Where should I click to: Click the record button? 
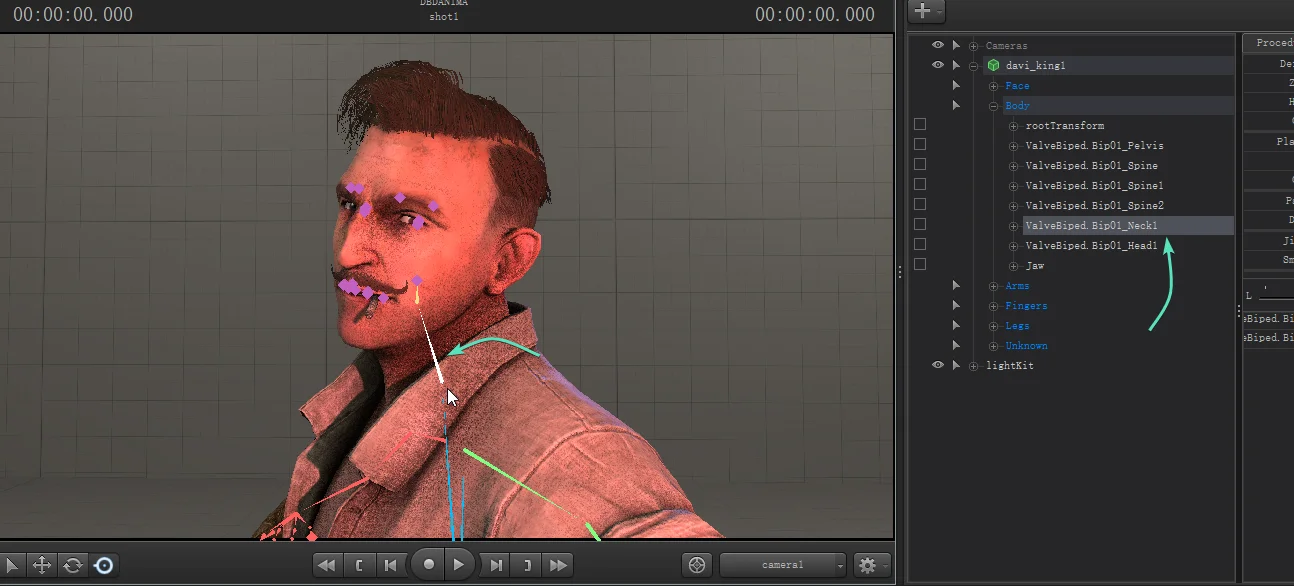coord(429,564)
